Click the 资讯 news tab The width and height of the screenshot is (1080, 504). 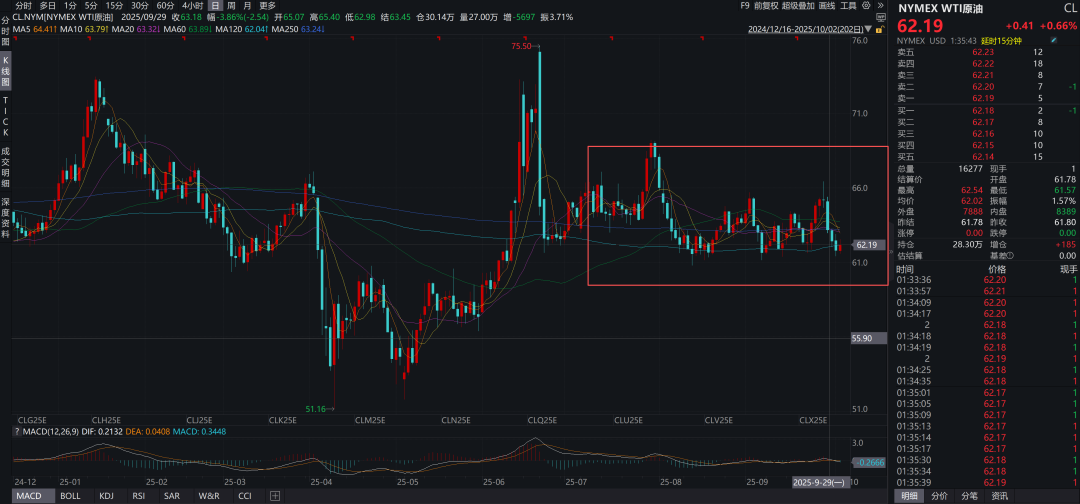click(999, 496)
